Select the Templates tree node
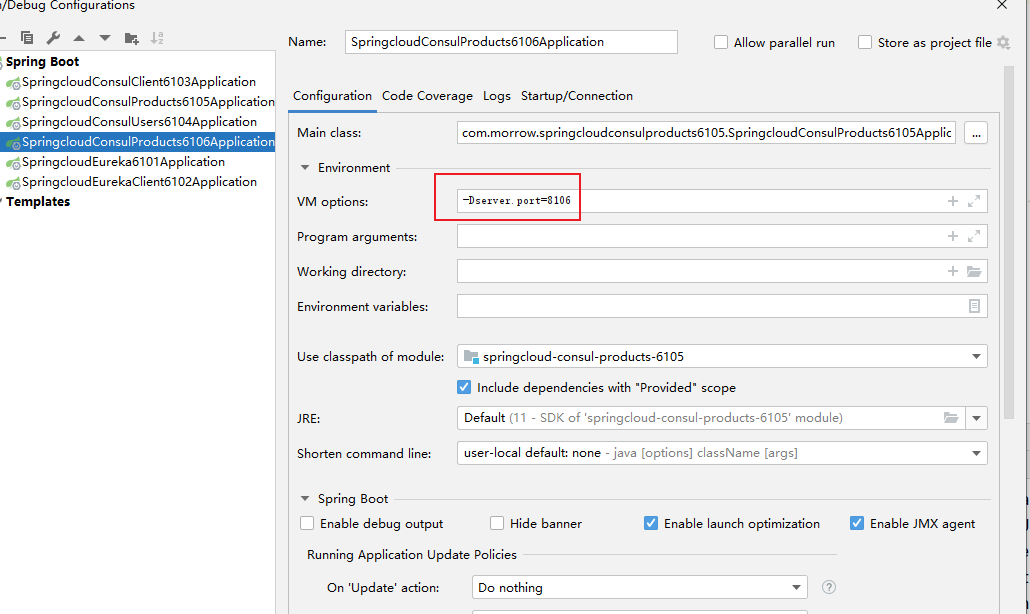This screenshot has width=1030, height=614. click(37, 202)
